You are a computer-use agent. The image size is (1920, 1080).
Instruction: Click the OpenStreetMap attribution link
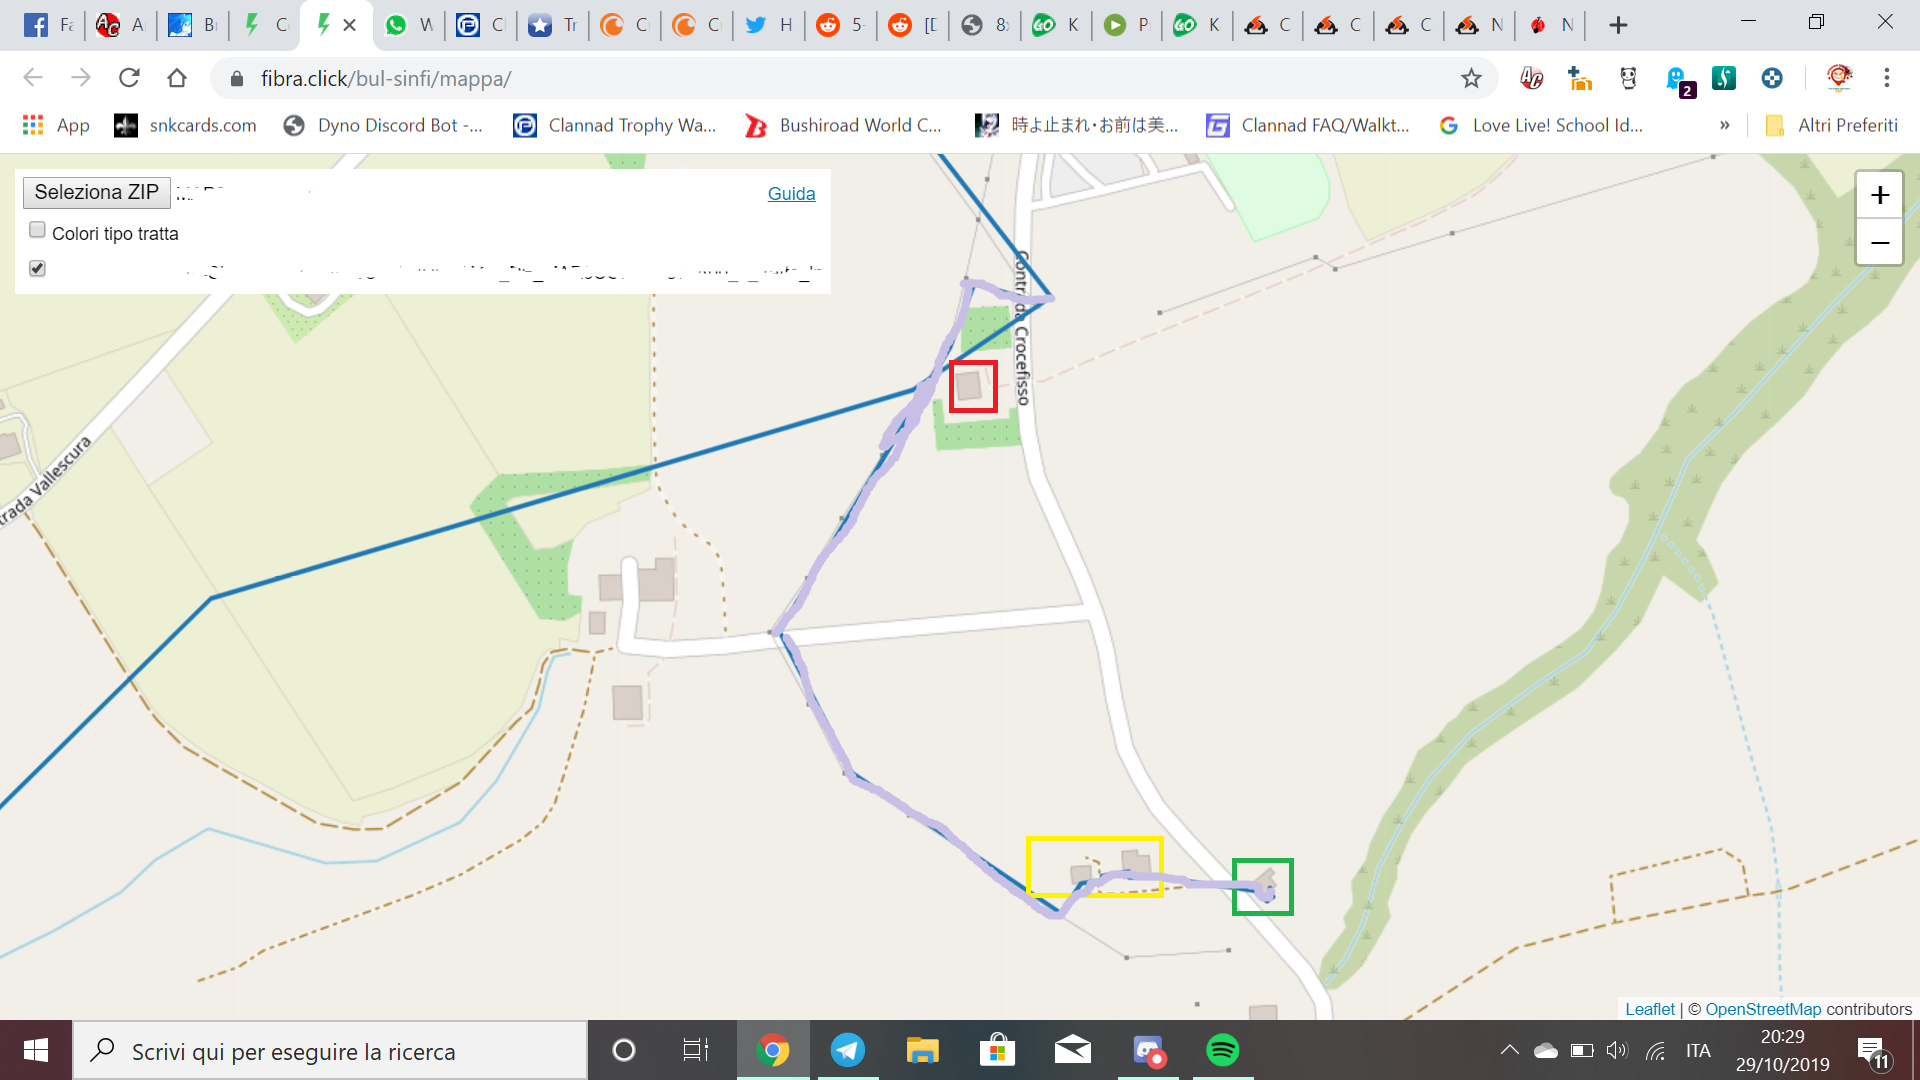tap(1762, 1009)
